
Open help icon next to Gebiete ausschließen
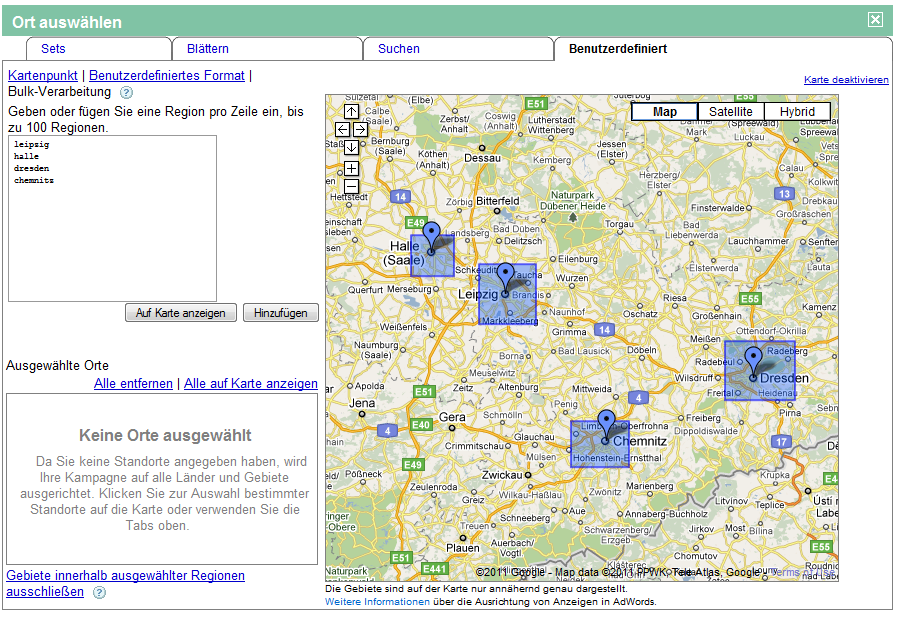(x=100, y=592)
